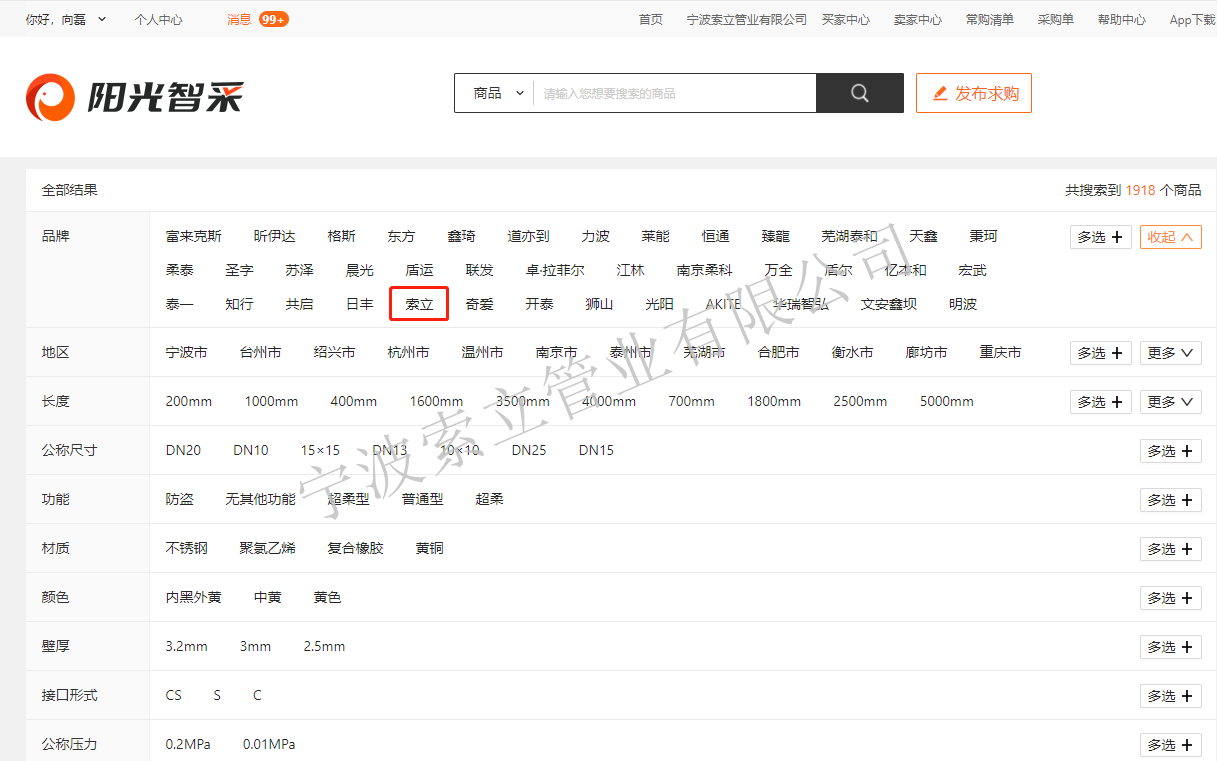Expand 更多 options for 长度 filter
Image resolution: width=1217 pixels, height=761 pixels.
pyautogui.click(x=1170, y=401)
